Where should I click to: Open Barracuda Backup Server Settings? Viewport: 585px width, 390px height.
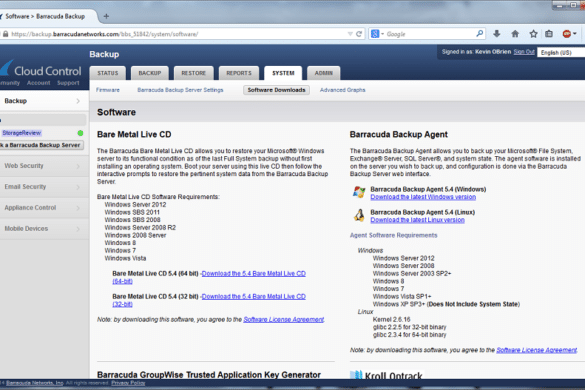(x=180, y=90)
